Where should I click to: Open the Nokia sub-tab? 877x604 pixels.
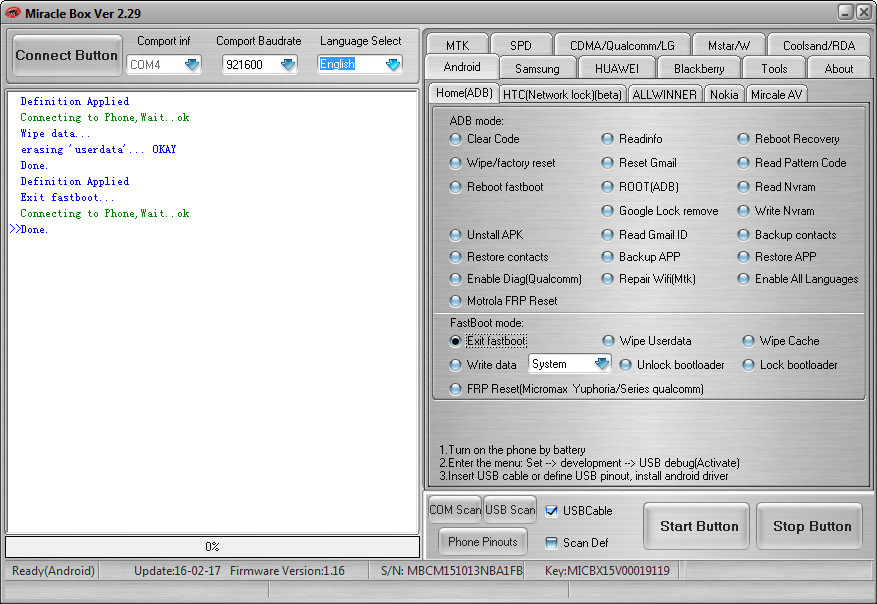pyautogui.click(x=724, y=95)
